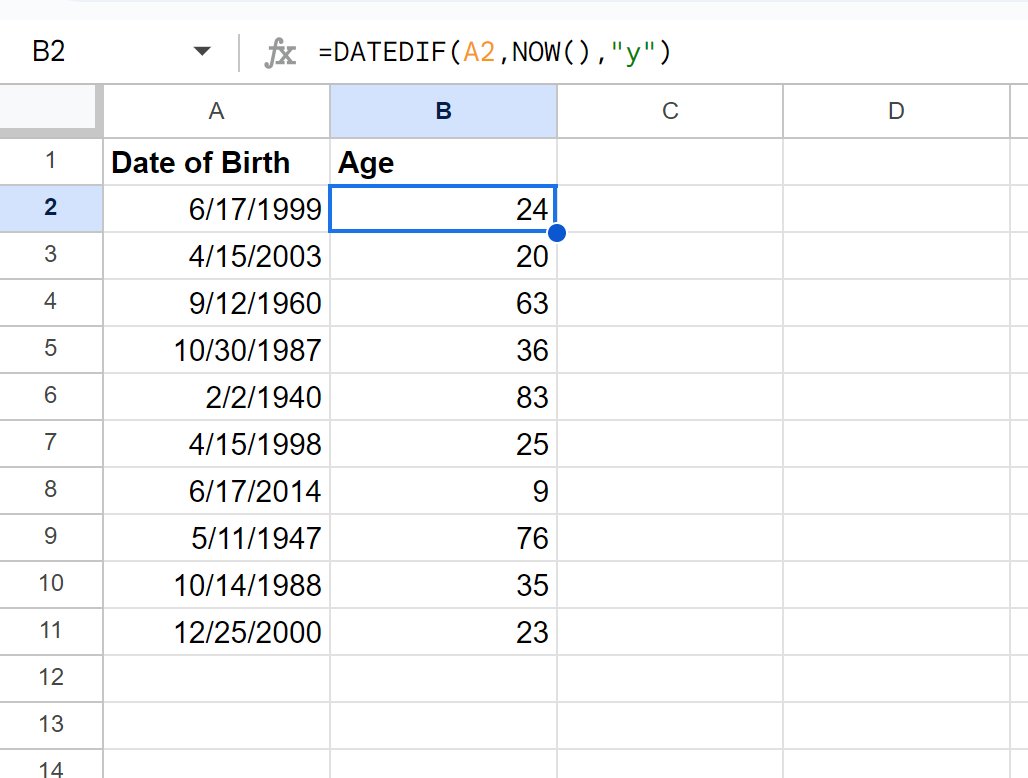Click the selected cell showing 24
Image resolution: width=1028 pixels, height=778 pixels.
click(x=443, y=209)
